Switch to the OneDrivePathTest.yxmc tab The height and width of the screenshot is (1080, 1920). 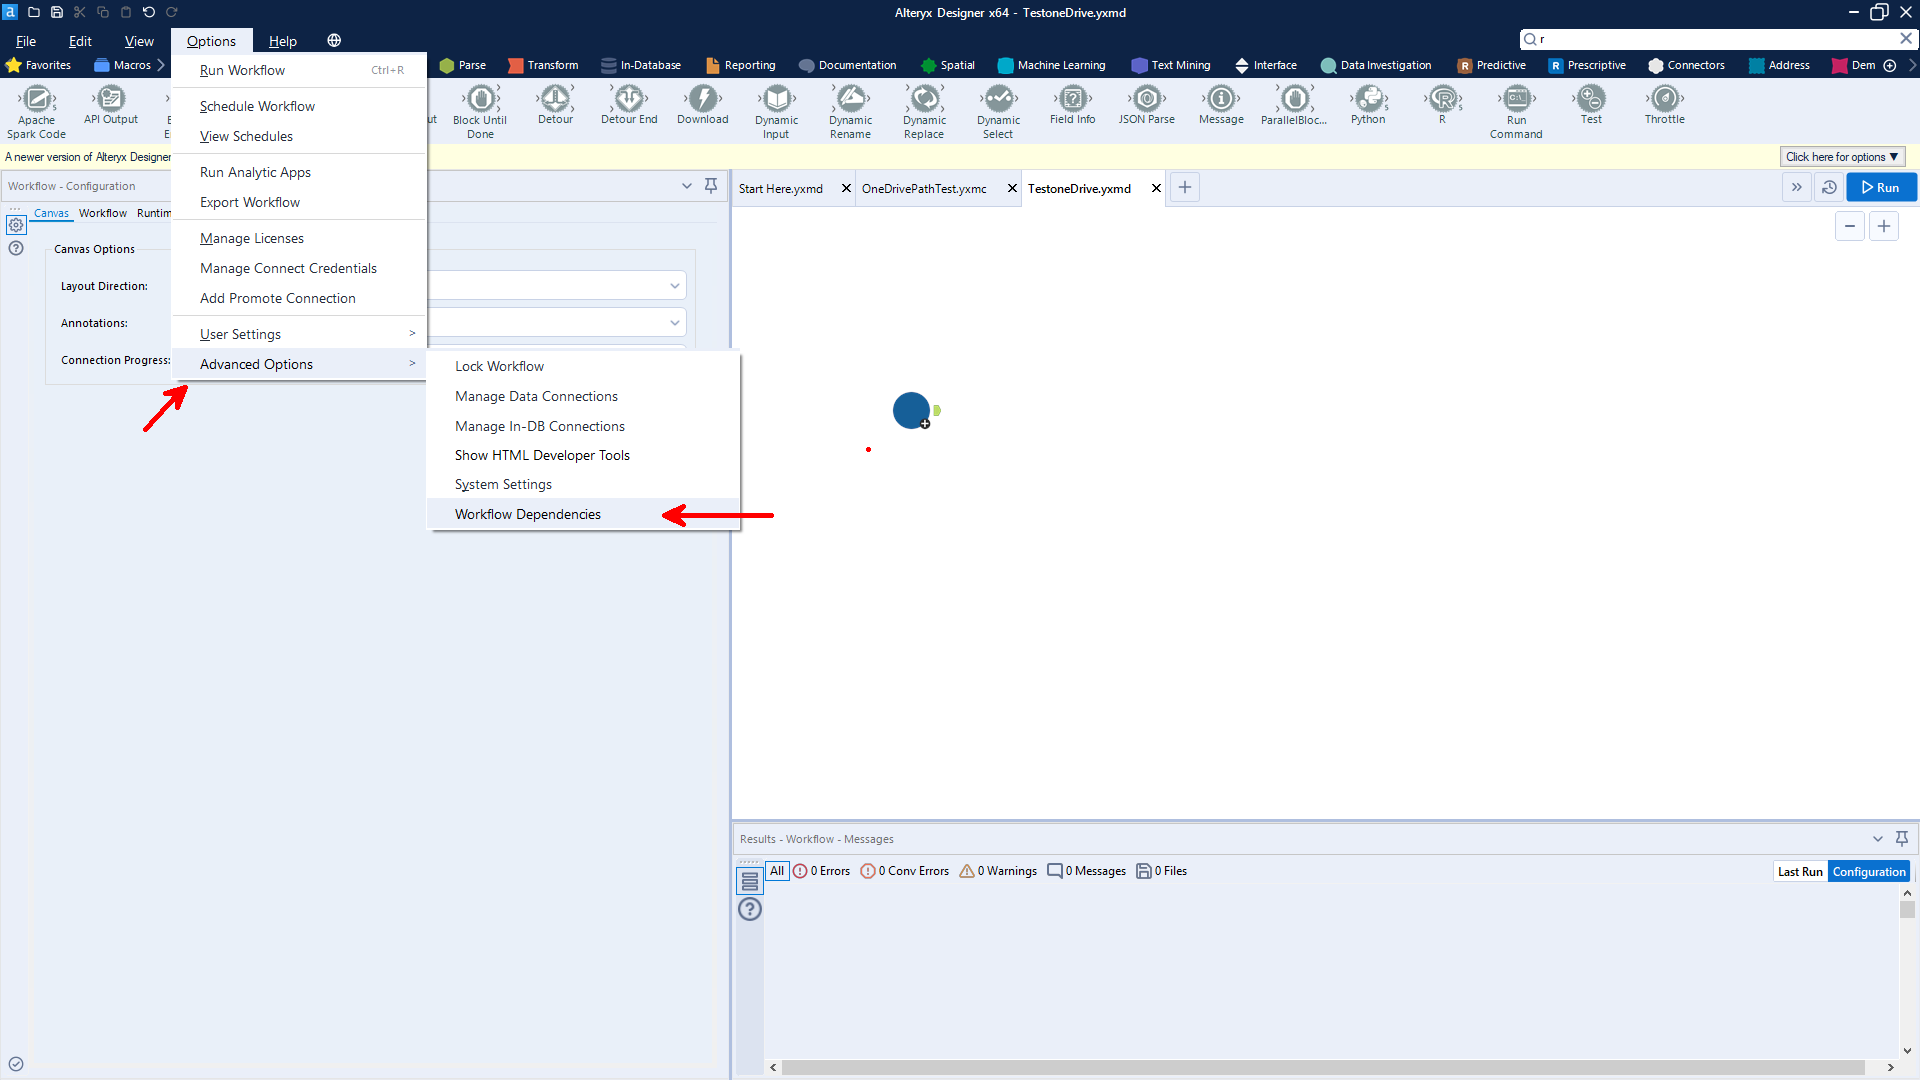pos(924,188)
